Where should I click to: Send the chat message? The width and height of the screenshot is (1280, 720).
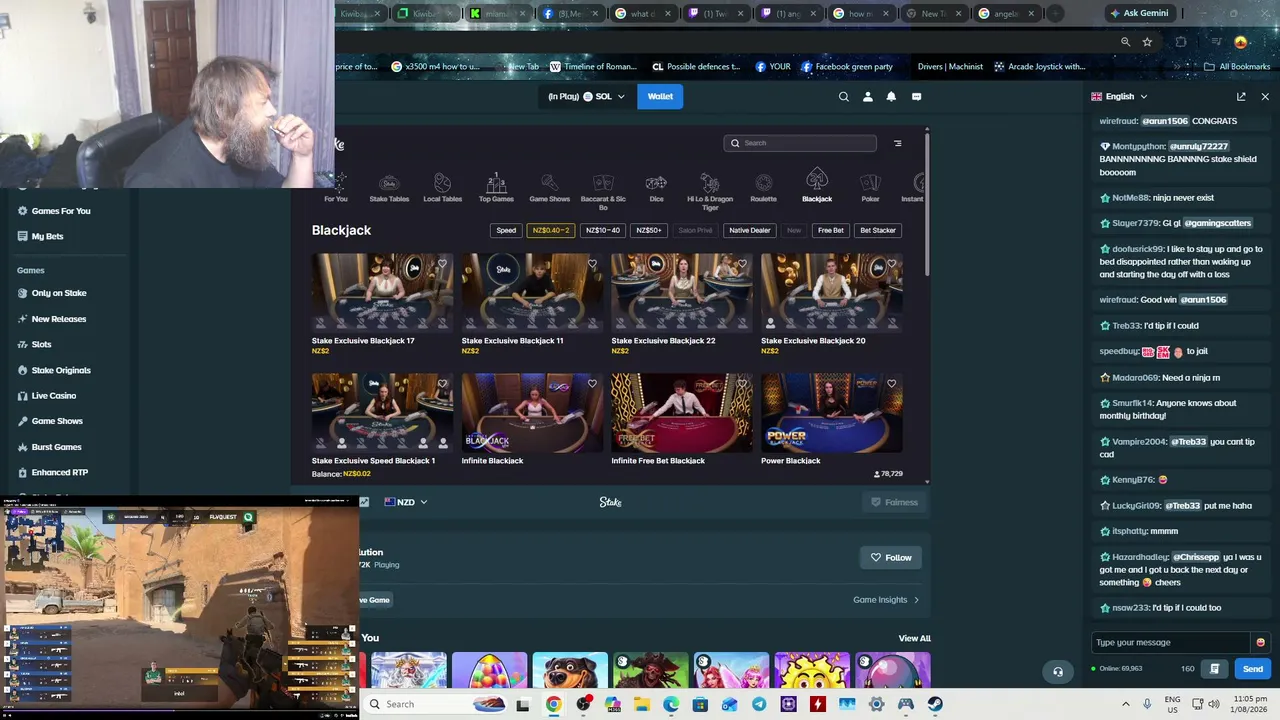pos(1253,669)
